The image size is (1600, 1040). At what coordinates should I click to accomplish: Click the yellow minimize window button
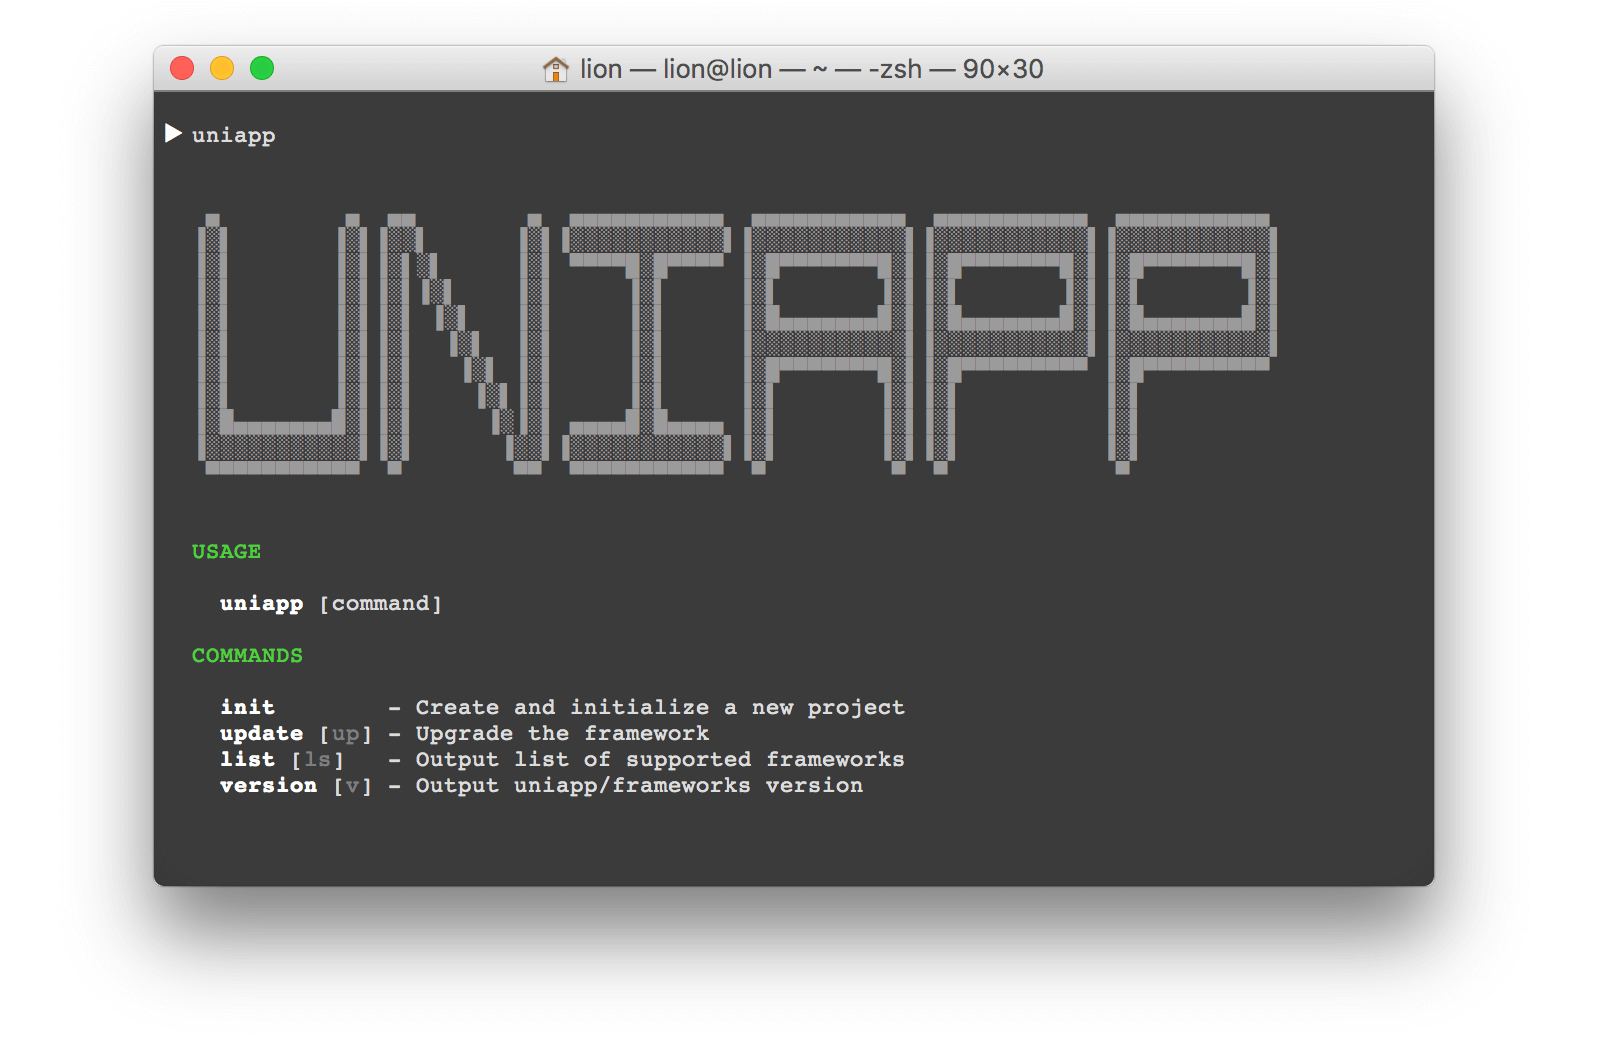222,68
